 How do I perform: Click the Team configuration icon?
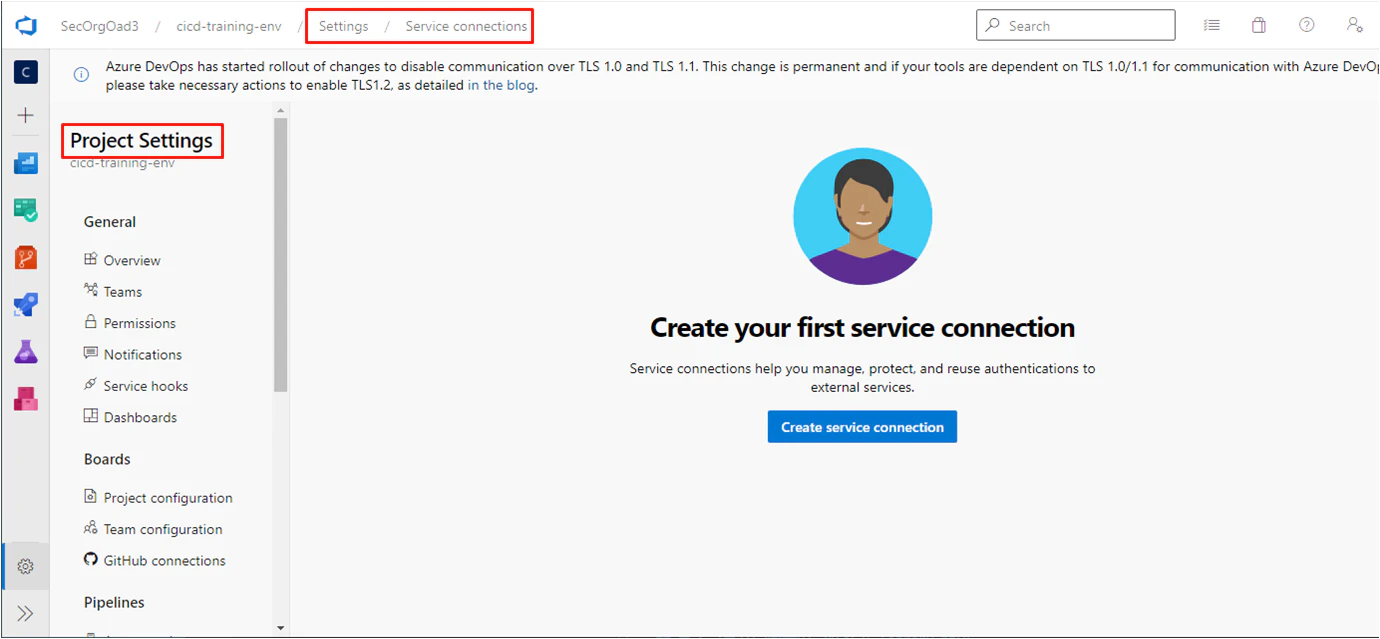click(x=91, y=529)
